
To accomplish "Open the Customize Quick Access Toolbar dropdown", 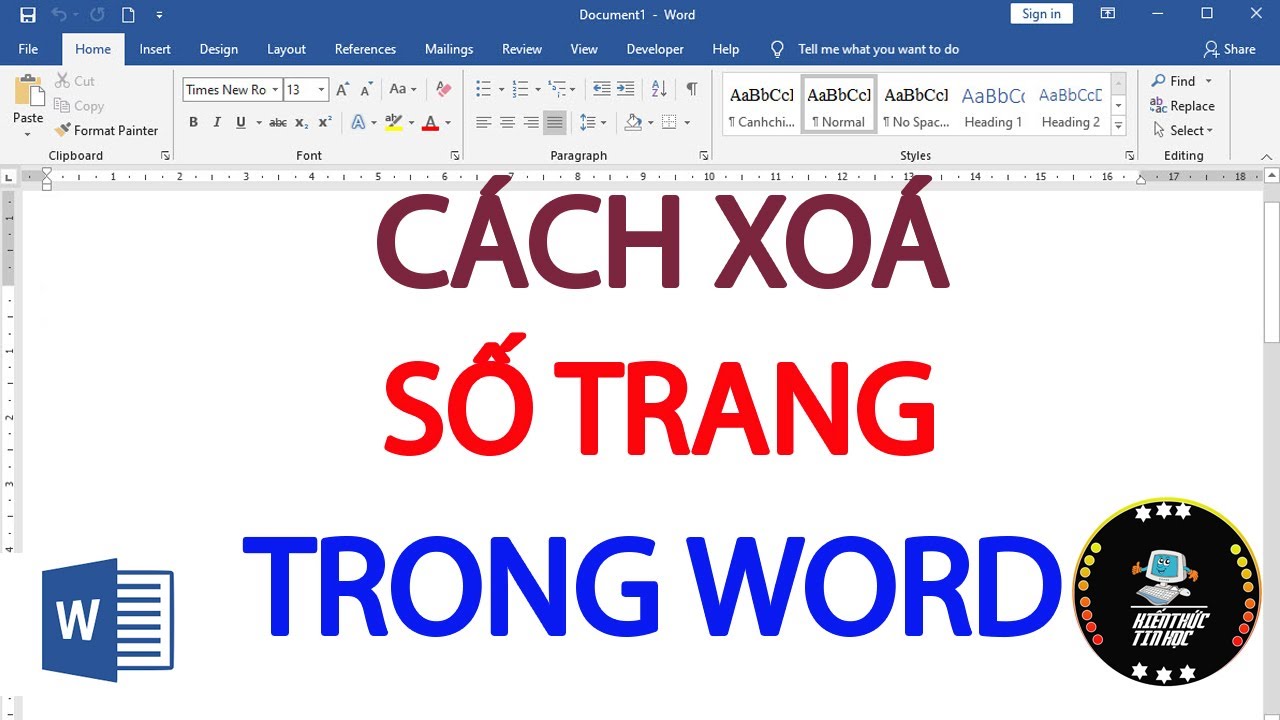I will (159, 15).
